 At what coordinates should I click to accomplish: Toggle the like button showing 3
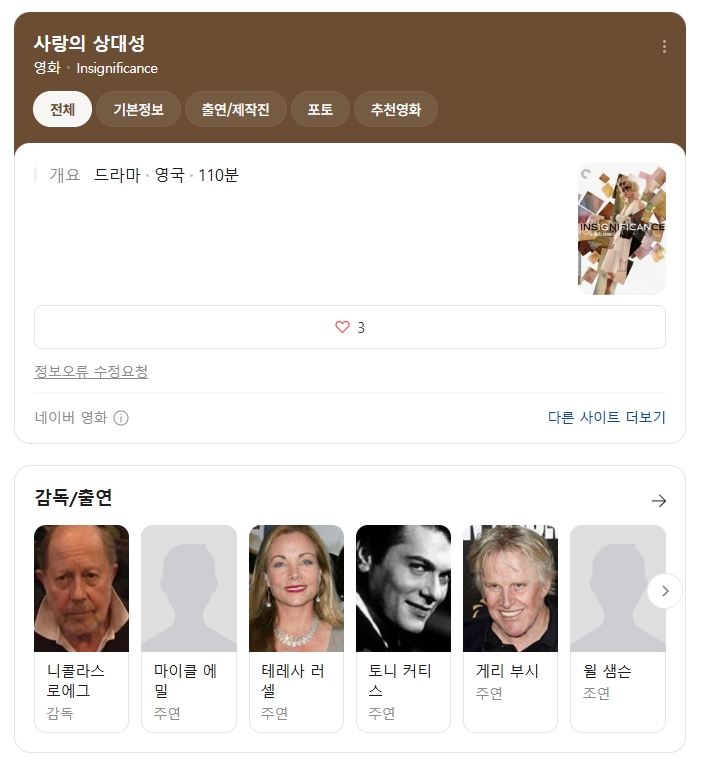click(350, 327)
